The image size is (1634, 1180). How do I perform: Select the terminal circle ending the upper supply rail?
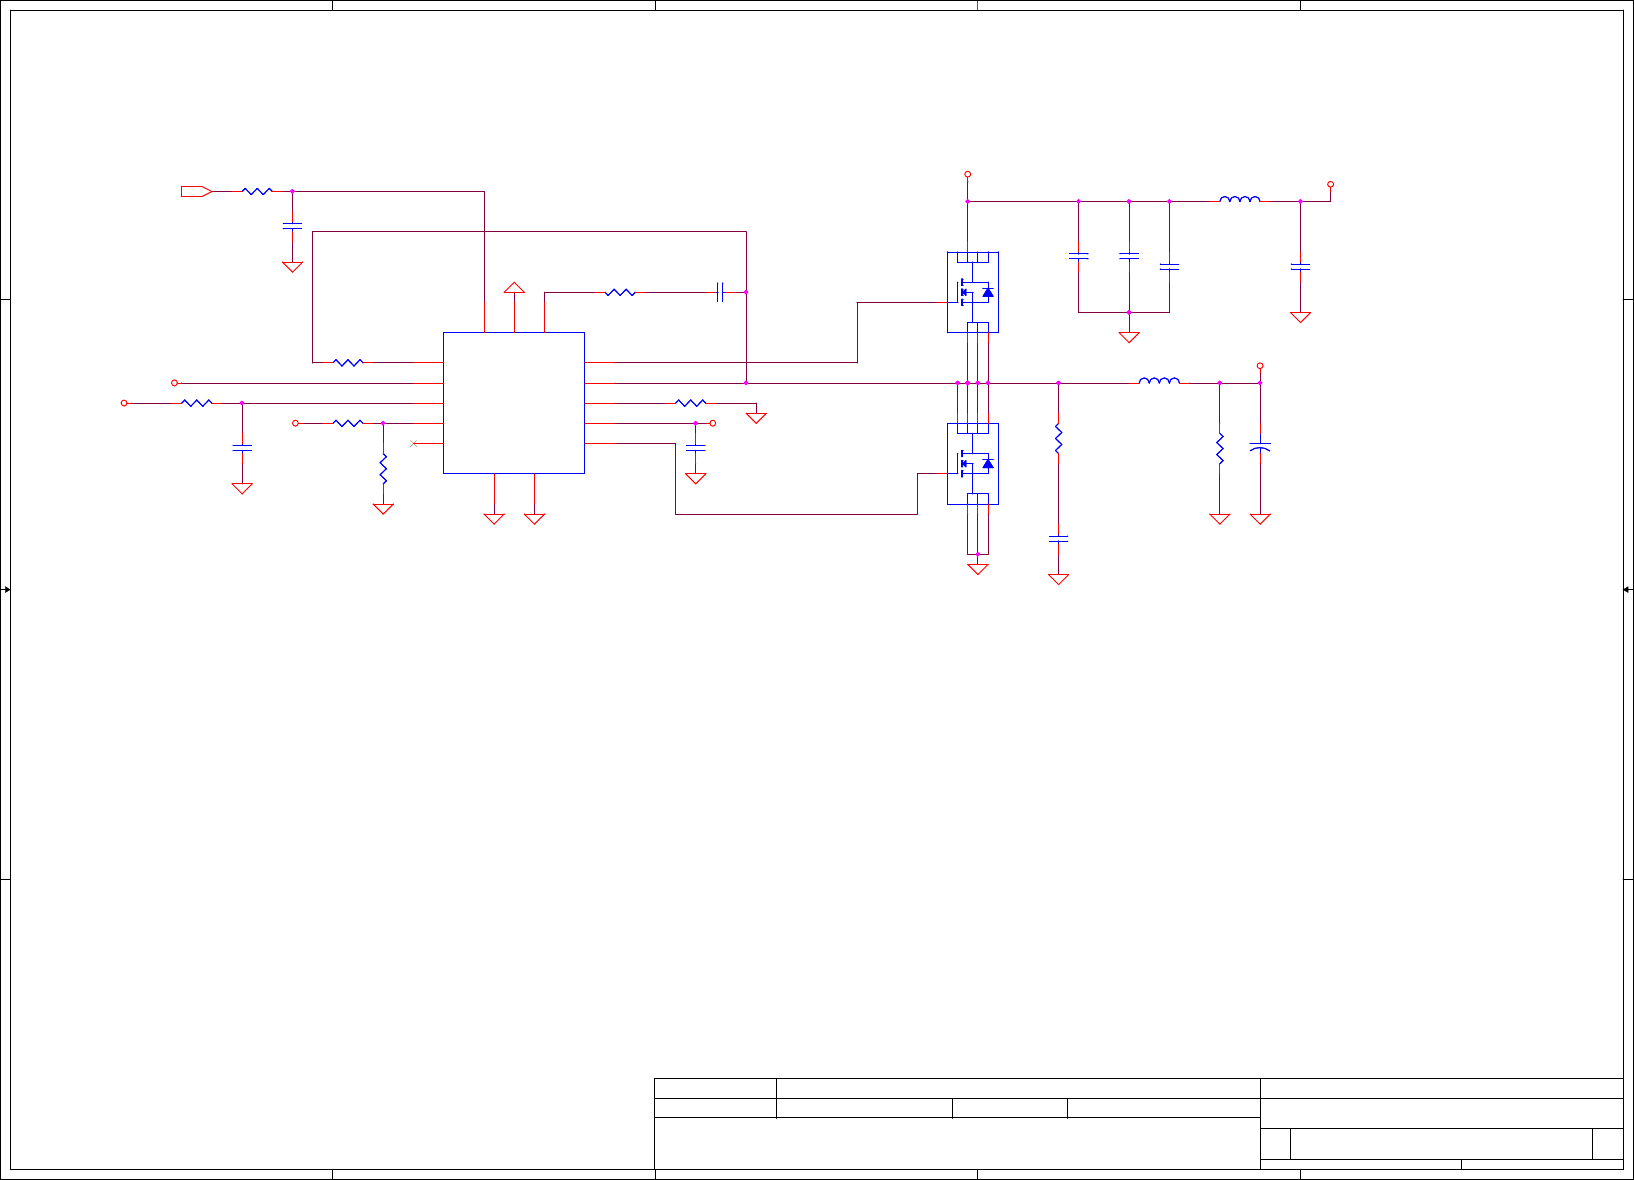[x=1330, y=184]
